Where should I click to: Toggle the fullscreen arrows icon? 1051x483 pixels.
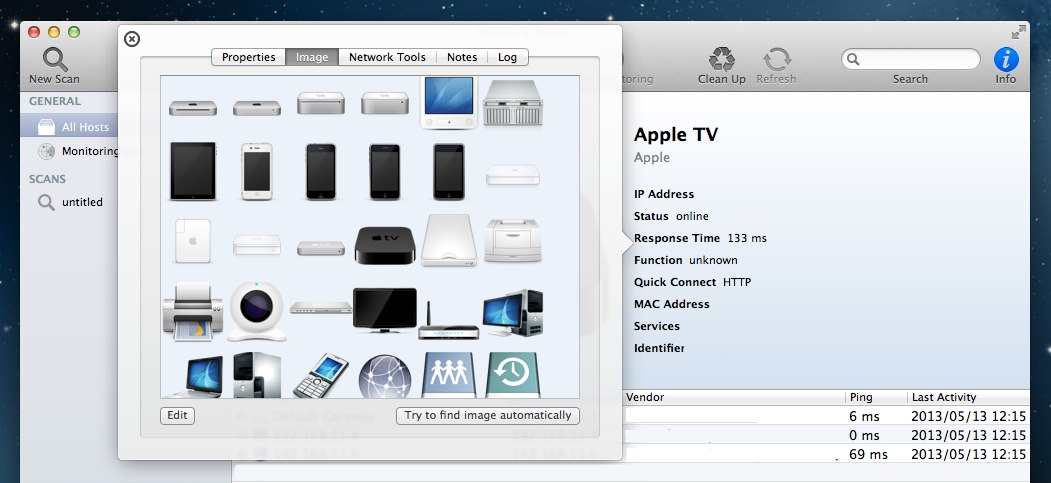[x=1019, y=31]
